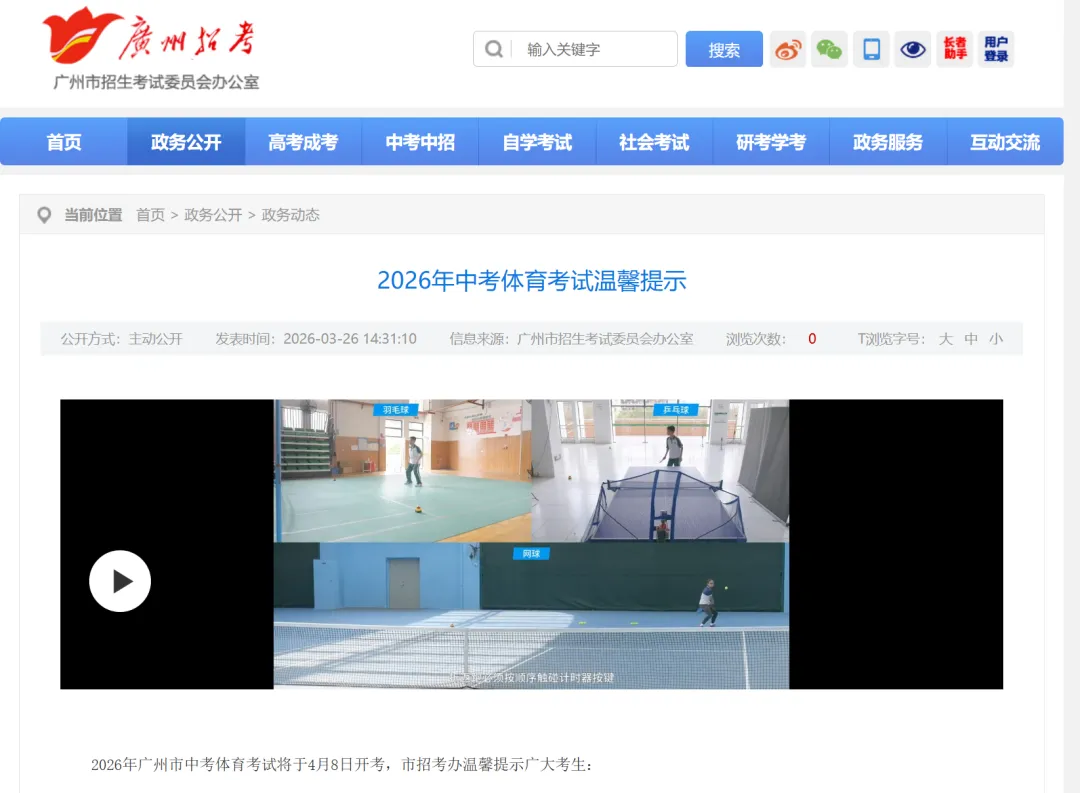This screenshot has width=1080, height=793.
Task: Select the 自学考试 tab
Action: pyautogui.click(x=537, y=141)
